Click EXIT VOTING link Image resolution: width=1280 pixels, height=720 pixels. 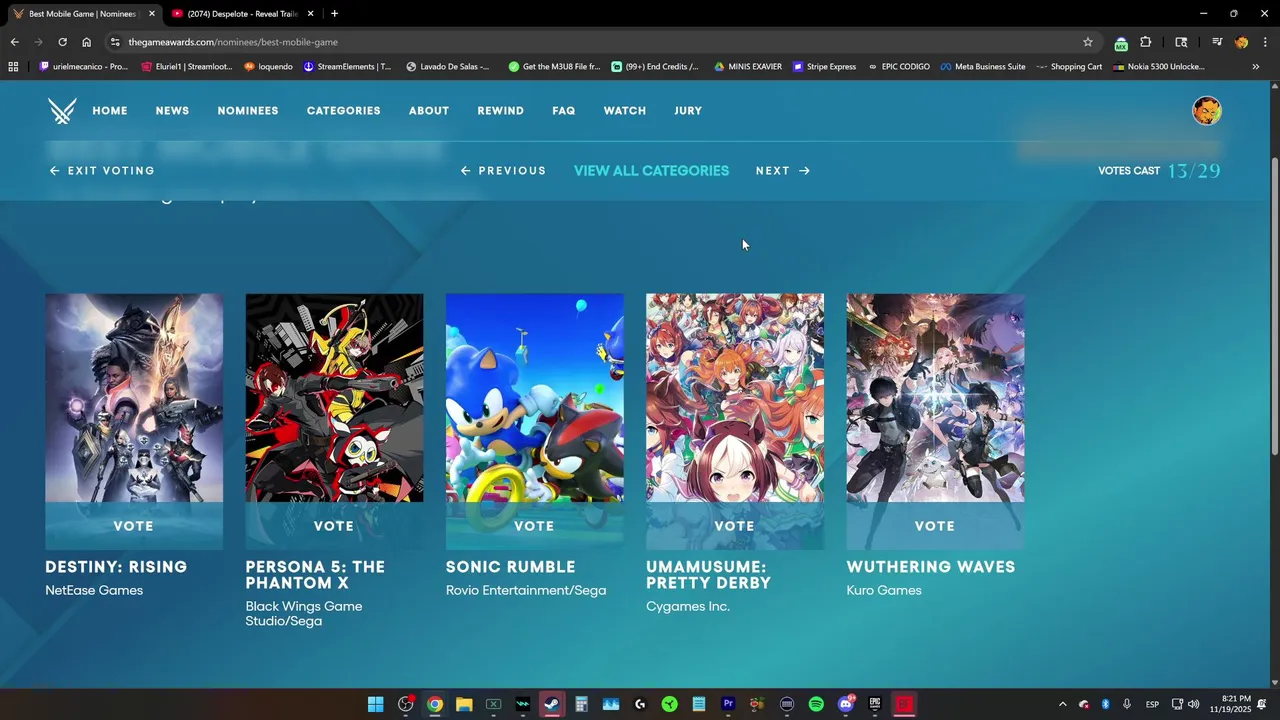click(102, 171)
